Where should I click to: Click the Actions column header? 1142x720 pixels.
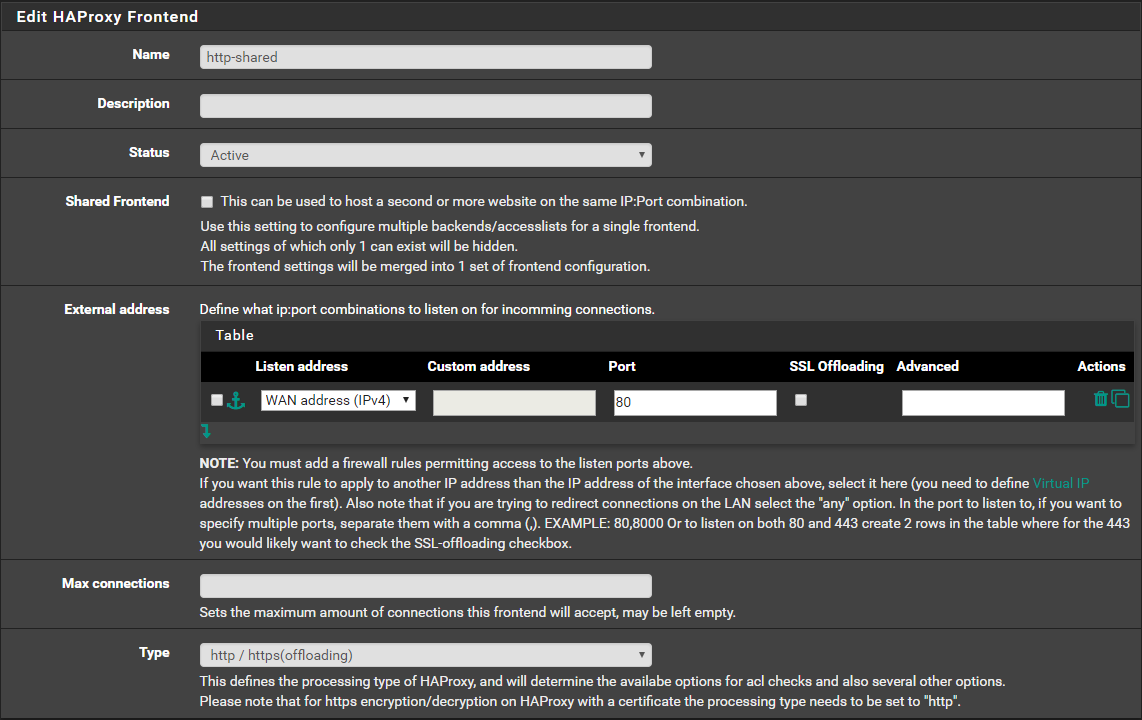pos(1101,366)
